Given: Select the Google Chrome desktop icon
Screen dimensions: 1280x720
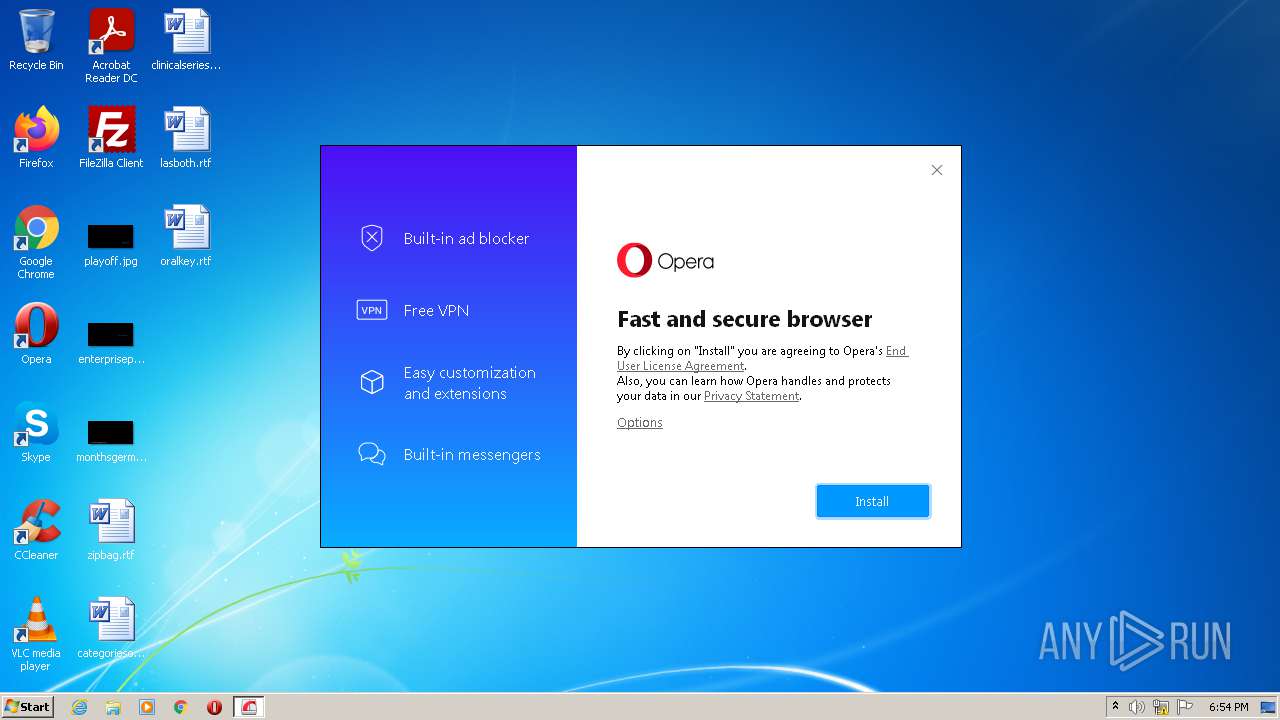Looking at the screenshot, I should click(x=36, y=243).
